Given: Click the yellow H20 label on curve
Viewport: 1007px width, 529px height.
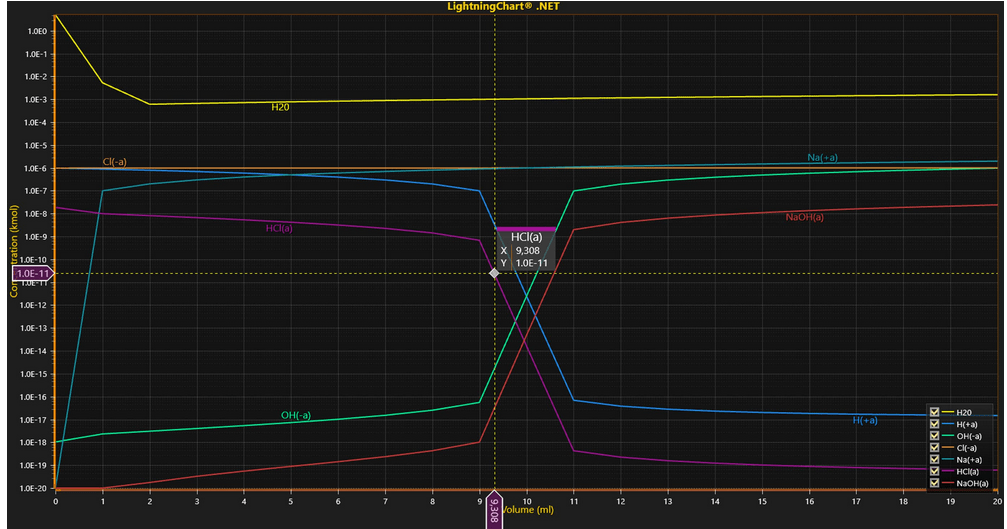Looking at the screenshot, I should click(x=280, y=106).
